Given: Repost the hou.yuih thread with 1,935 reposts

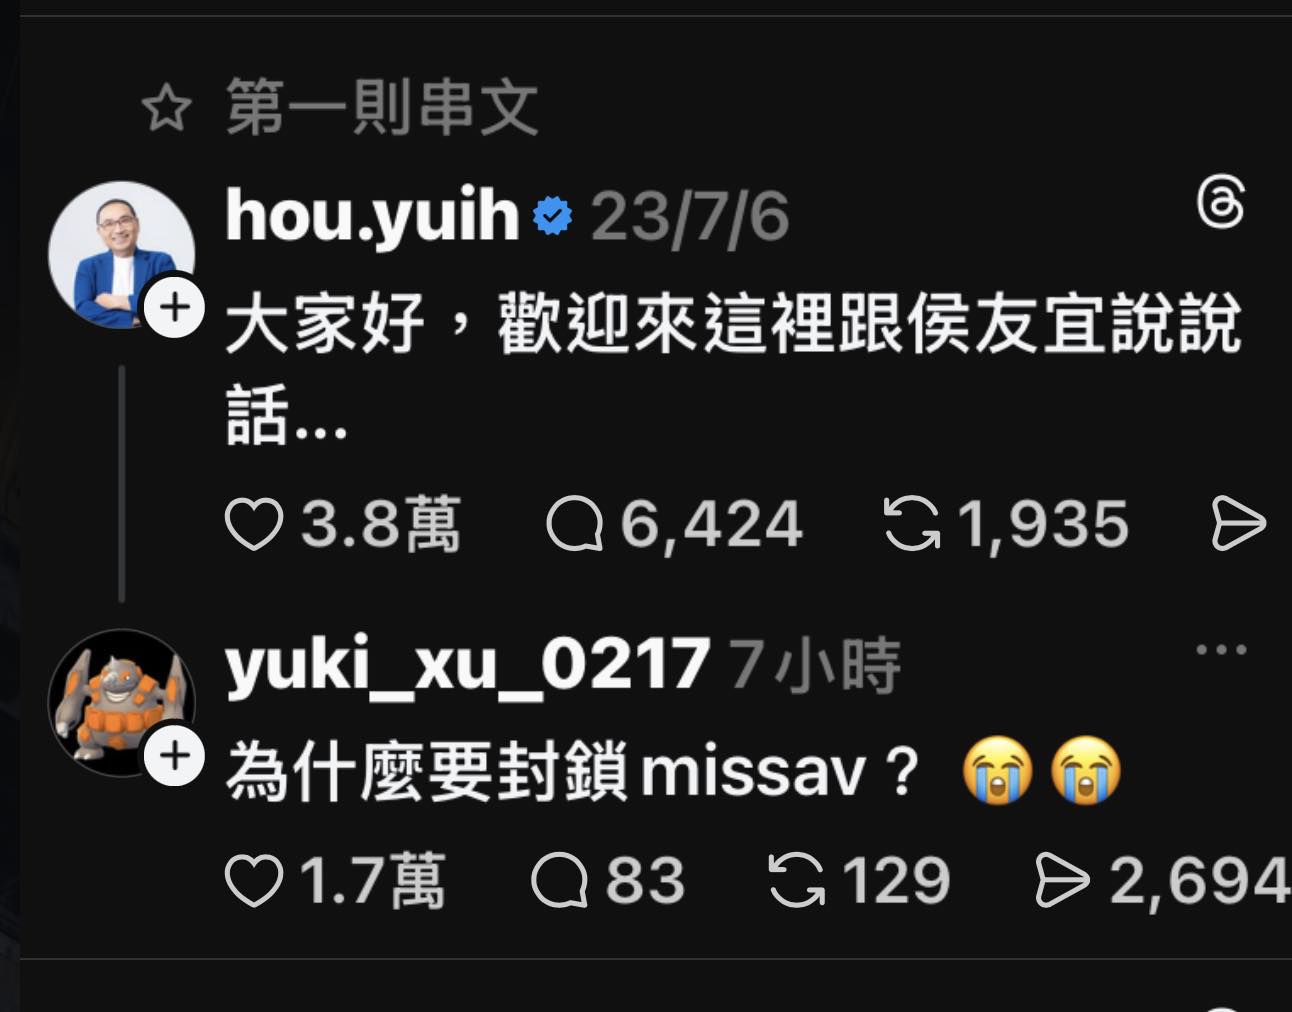Looking at the screenshot, I should point(912,524).
